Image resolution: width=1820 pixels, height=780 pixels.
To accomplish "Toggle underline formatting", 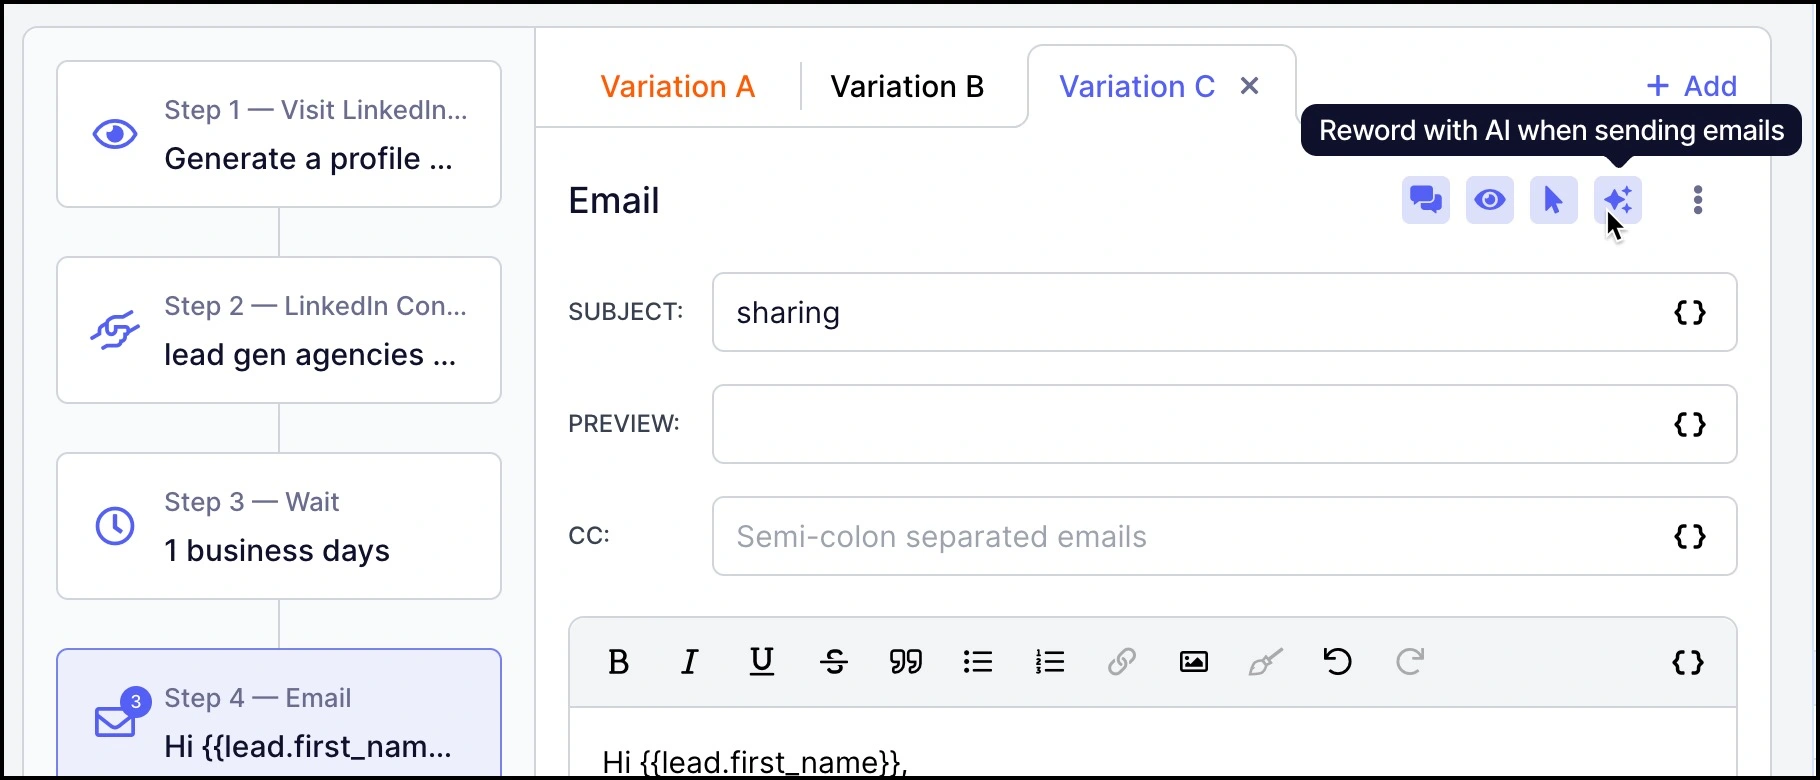I will [761, 662].
